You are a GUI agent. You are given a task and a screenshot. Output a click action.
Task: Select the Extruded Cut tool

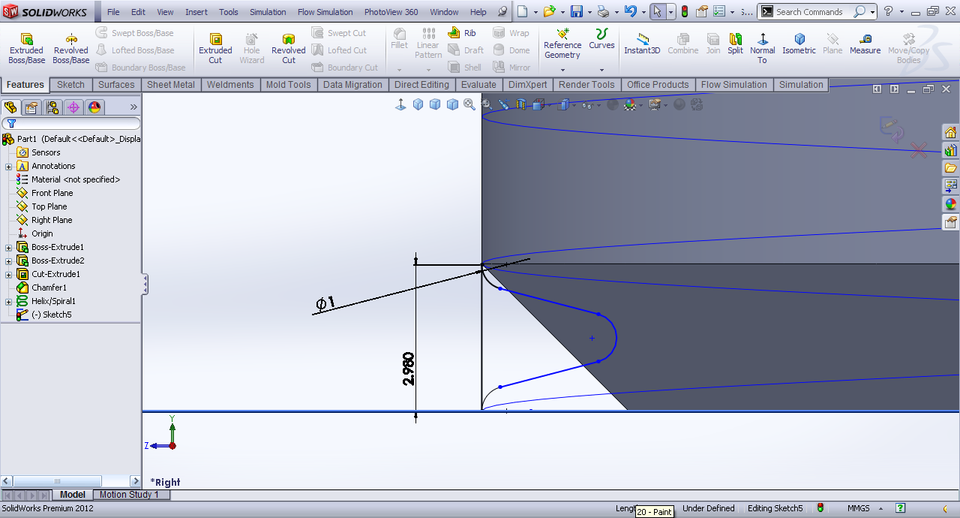(x=215, y=48)
